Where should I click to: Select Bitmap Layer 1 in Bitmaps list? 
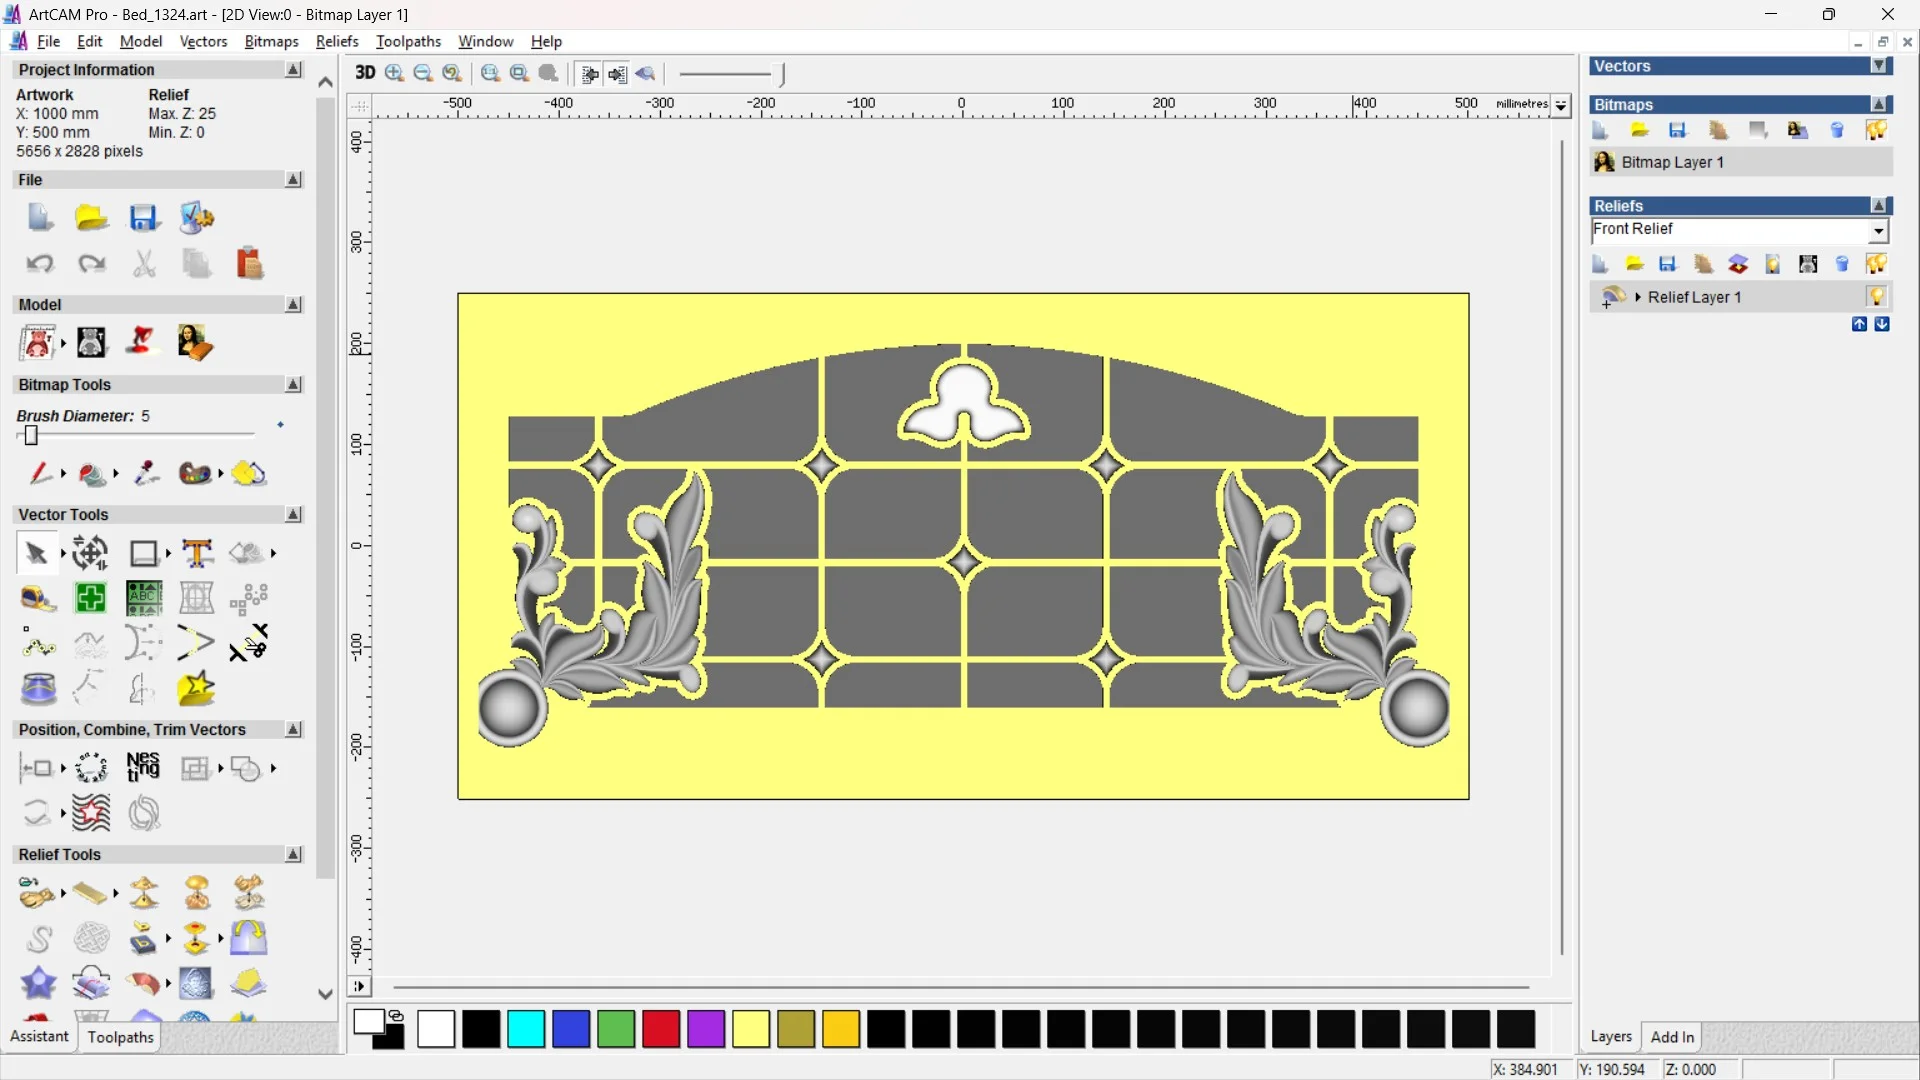pos(1672,162)
